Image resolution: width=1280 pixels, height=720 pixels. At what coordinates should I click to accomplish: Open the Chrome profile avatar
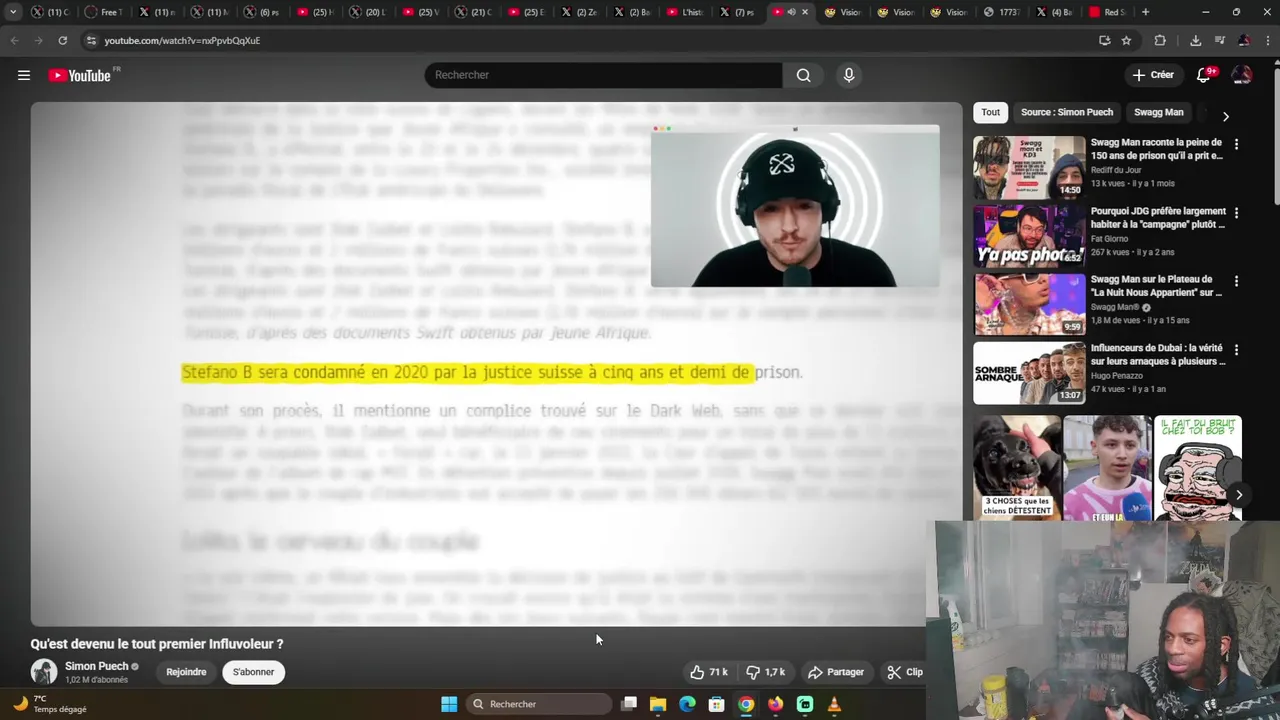(1244, 40)
